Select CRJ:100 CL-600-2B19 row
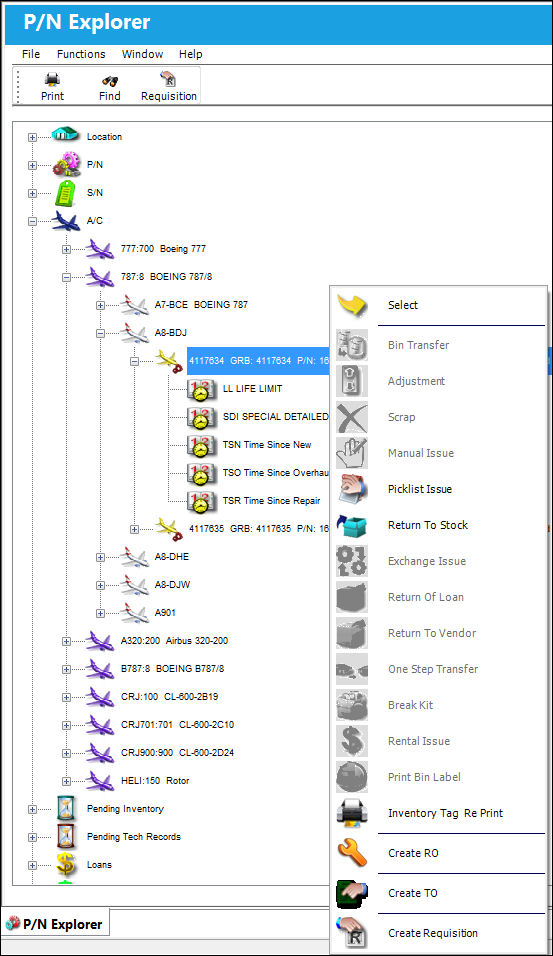This screenshot has height=956, width=553. coord(169,697)
